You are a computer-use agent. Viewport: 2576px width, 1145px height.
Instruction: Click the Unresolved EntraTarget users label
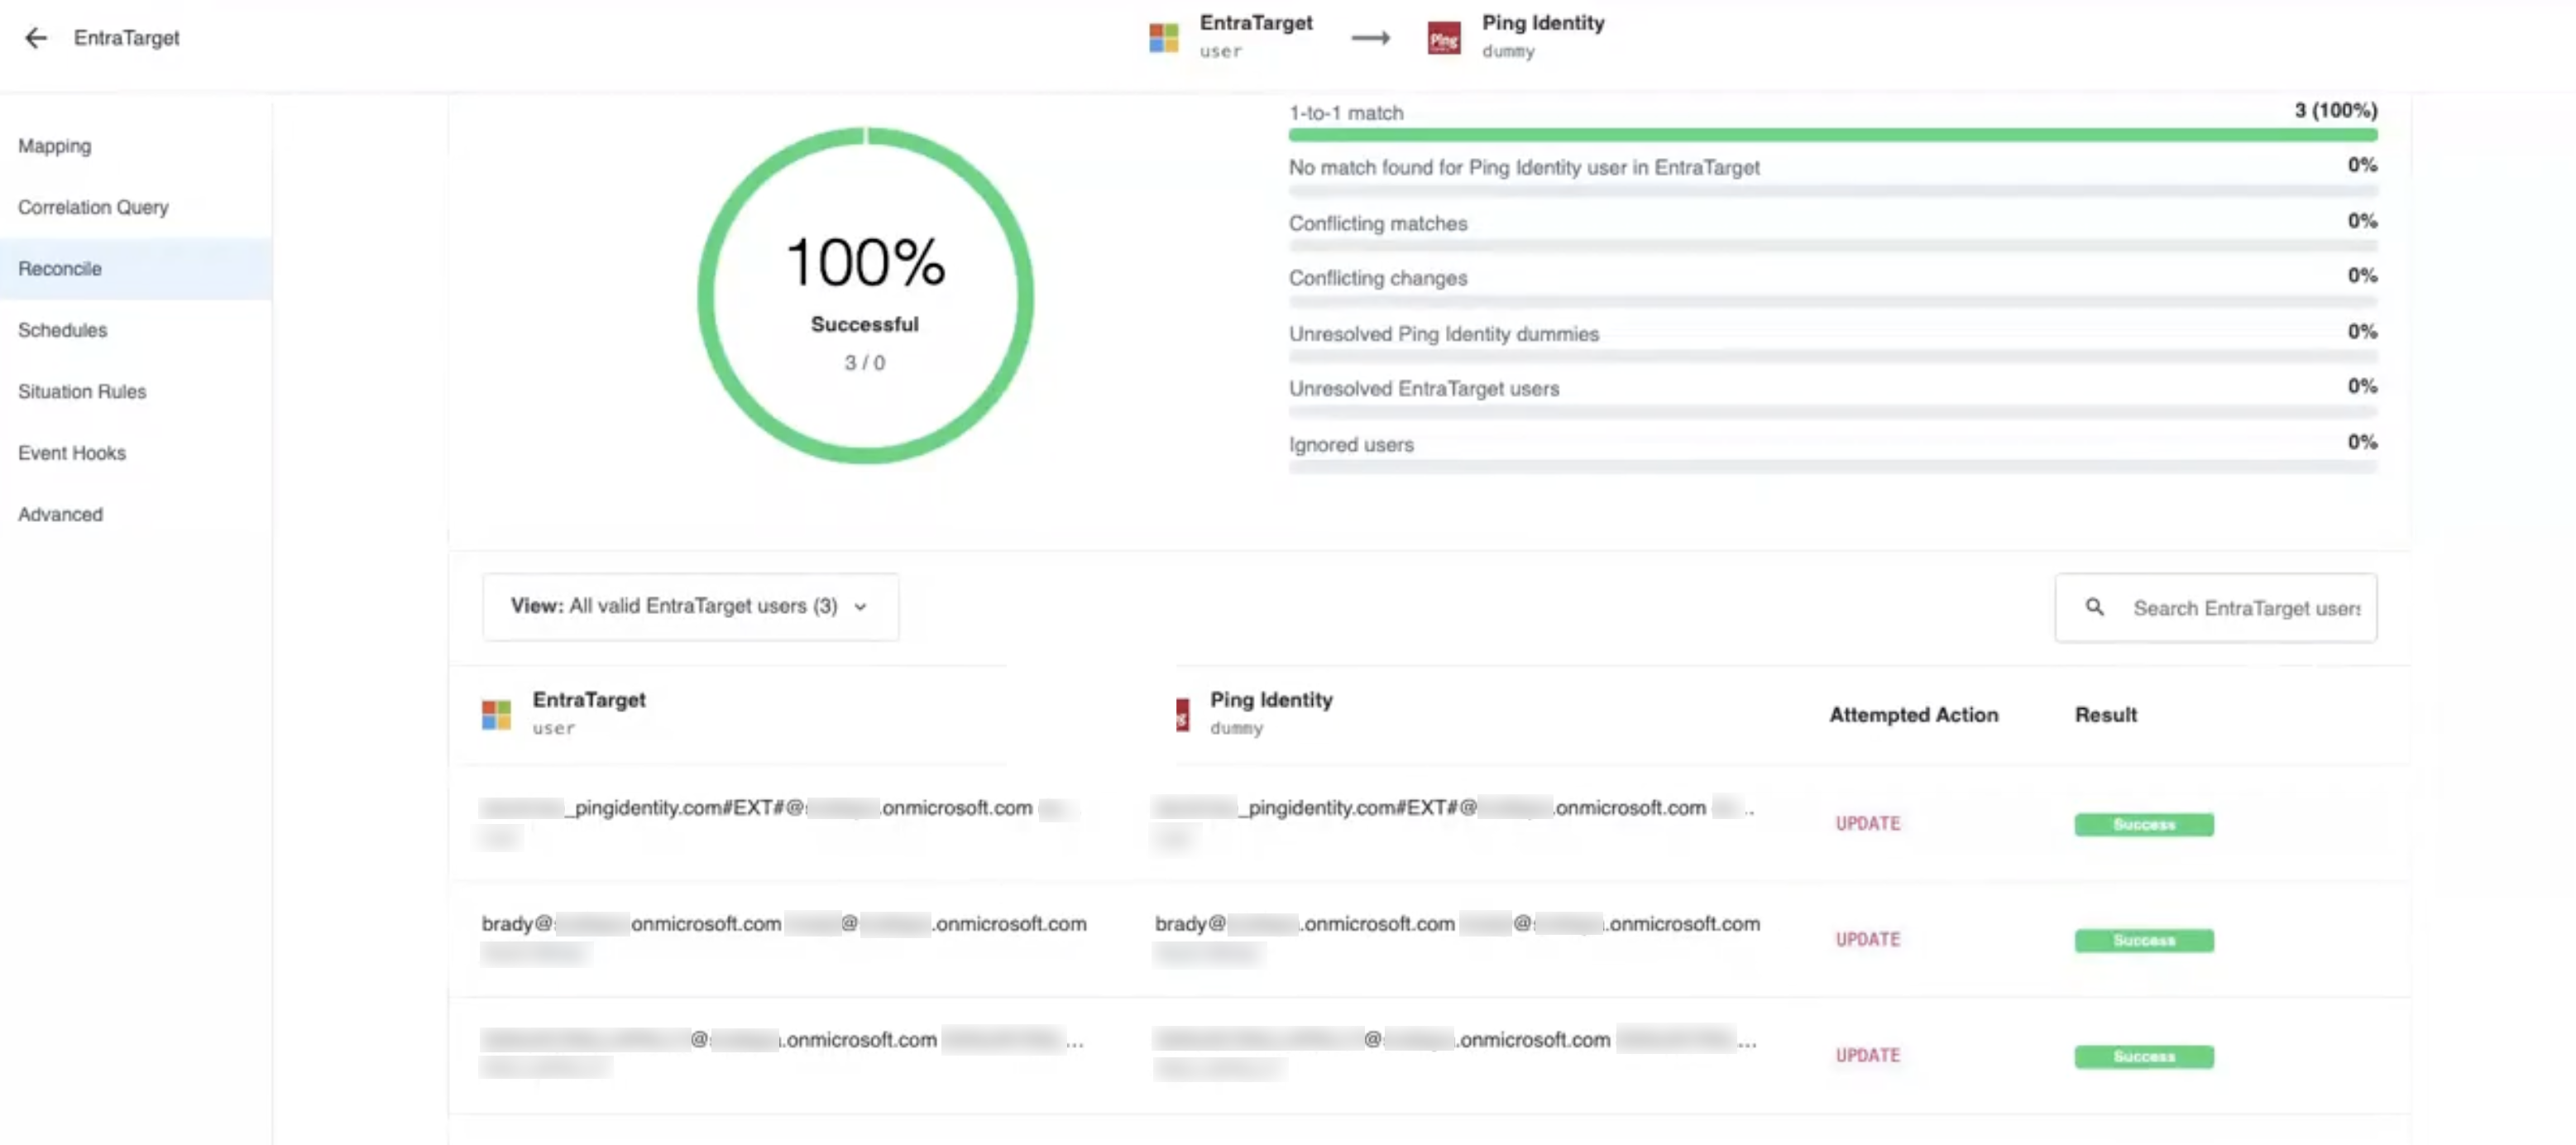1424,388
